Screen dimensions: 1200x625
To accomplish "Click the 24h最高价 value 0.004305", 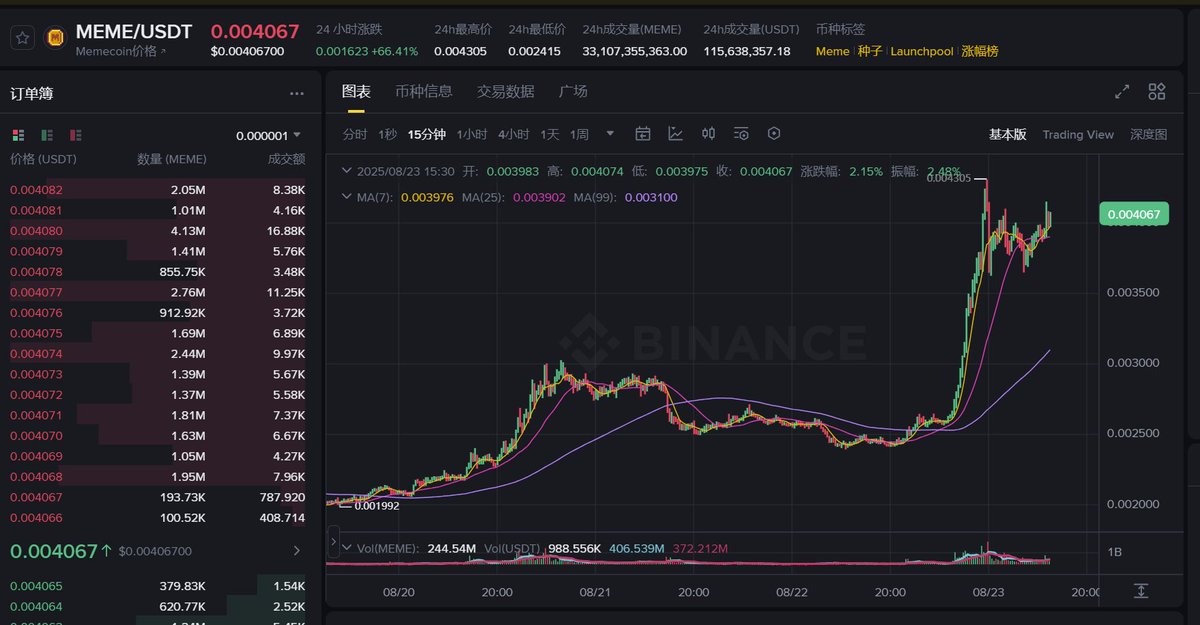I will click(460, 51).
